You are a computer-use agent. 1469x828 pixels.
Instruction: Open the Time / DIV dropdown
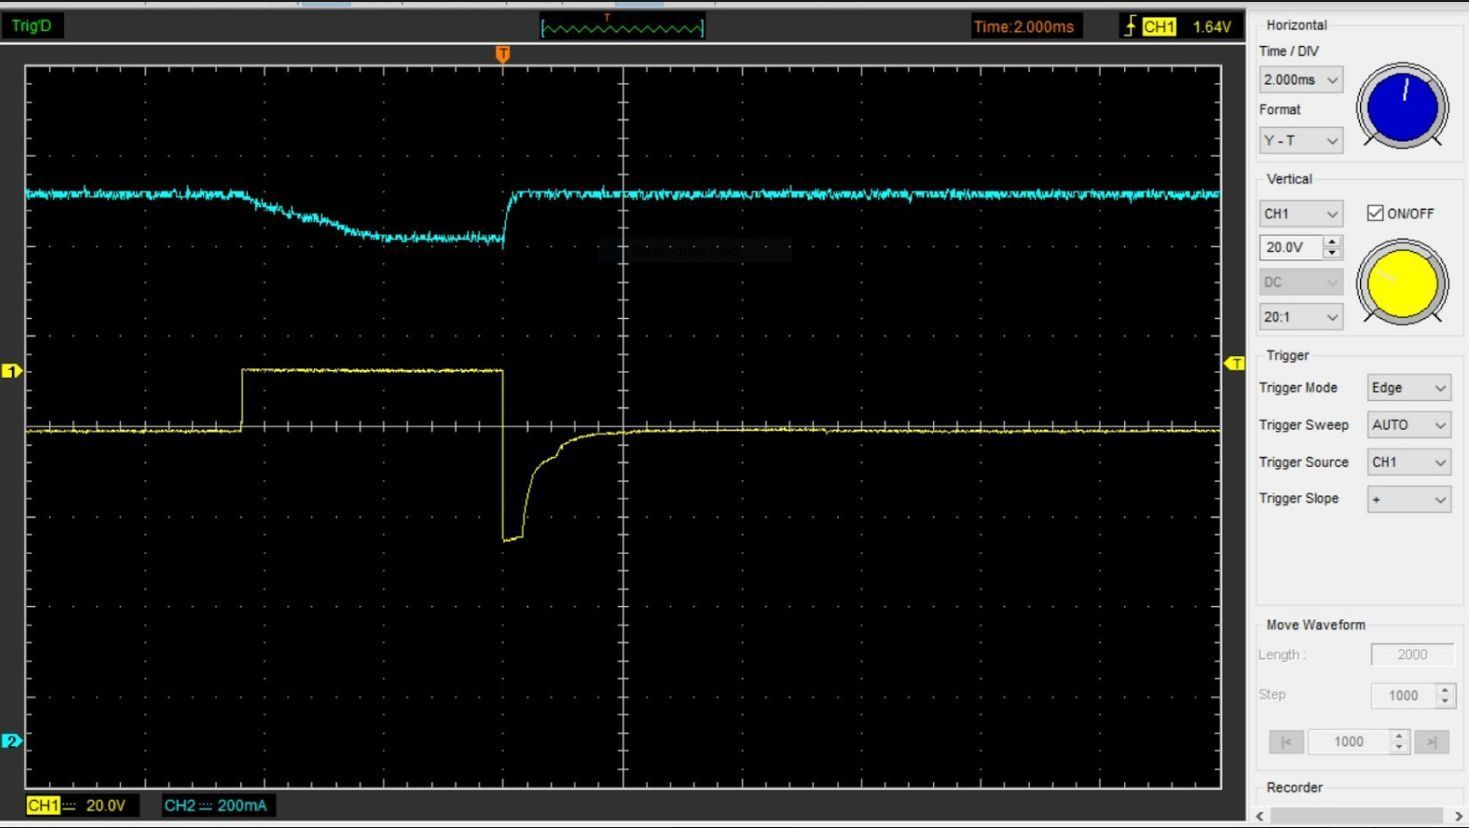1300,80
